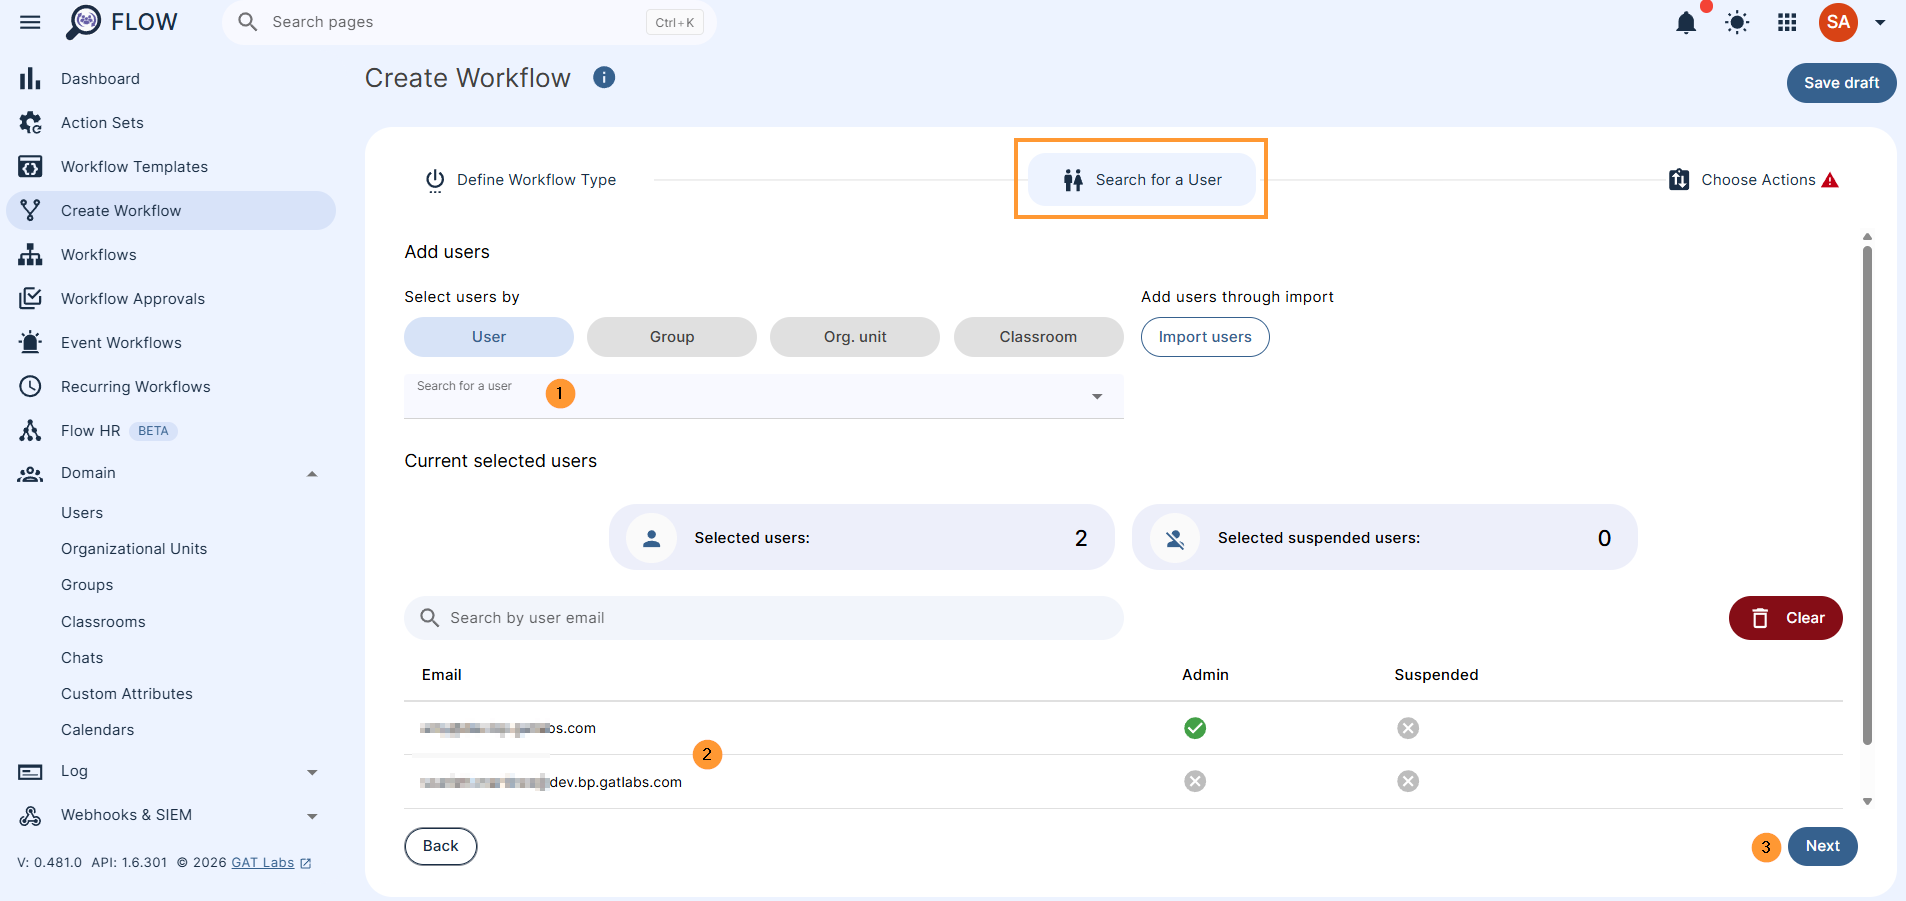The image size is (1906, 901).
Task: Focus the Search by user email field
Action: tap(764, 618)
